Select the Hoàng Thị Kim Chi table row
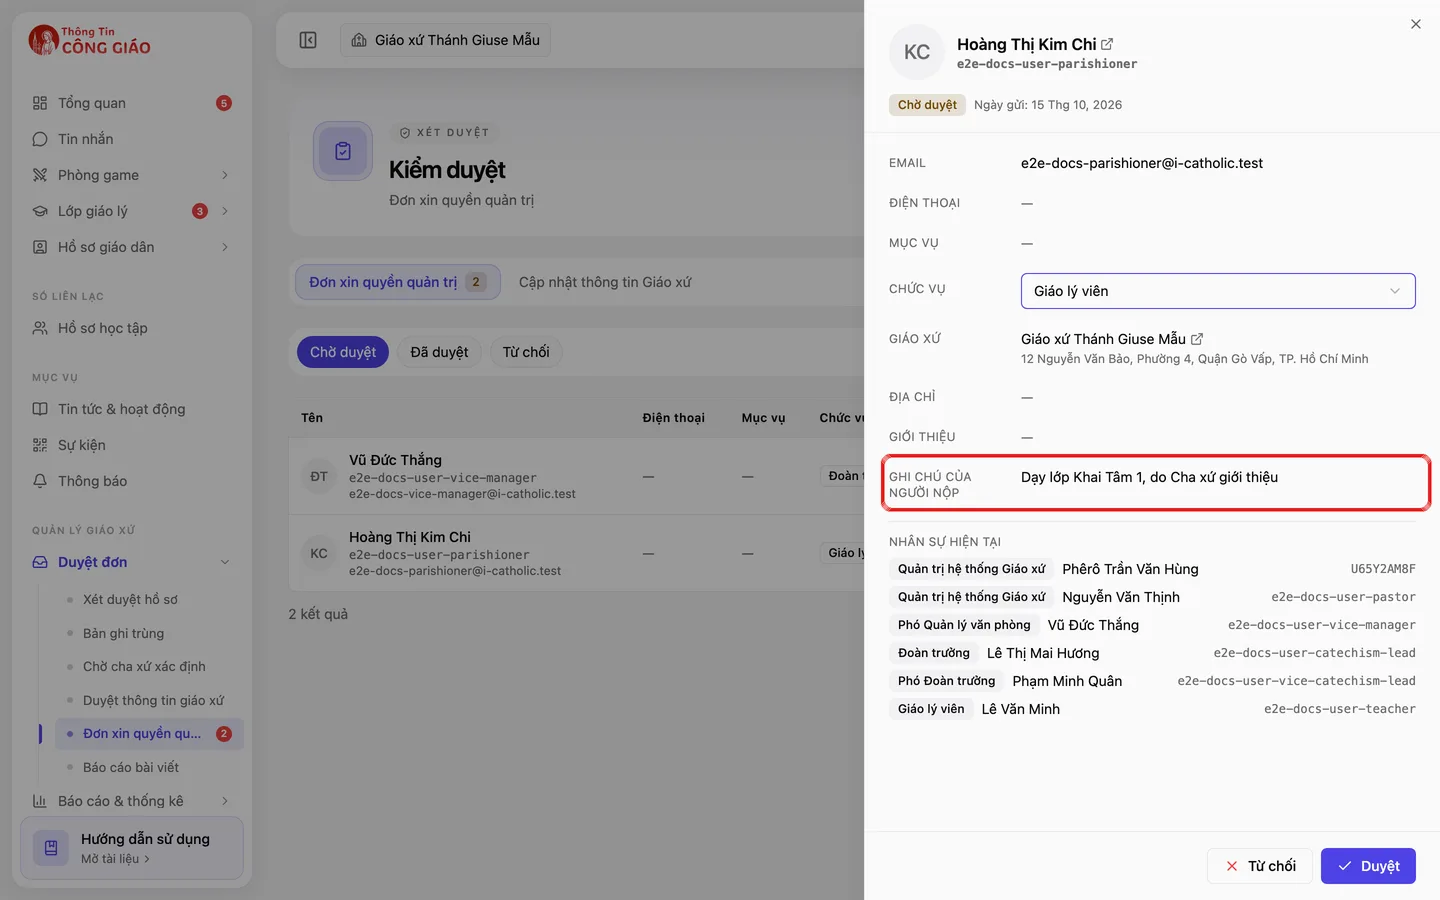The image size is (1440, 900). 576,553
